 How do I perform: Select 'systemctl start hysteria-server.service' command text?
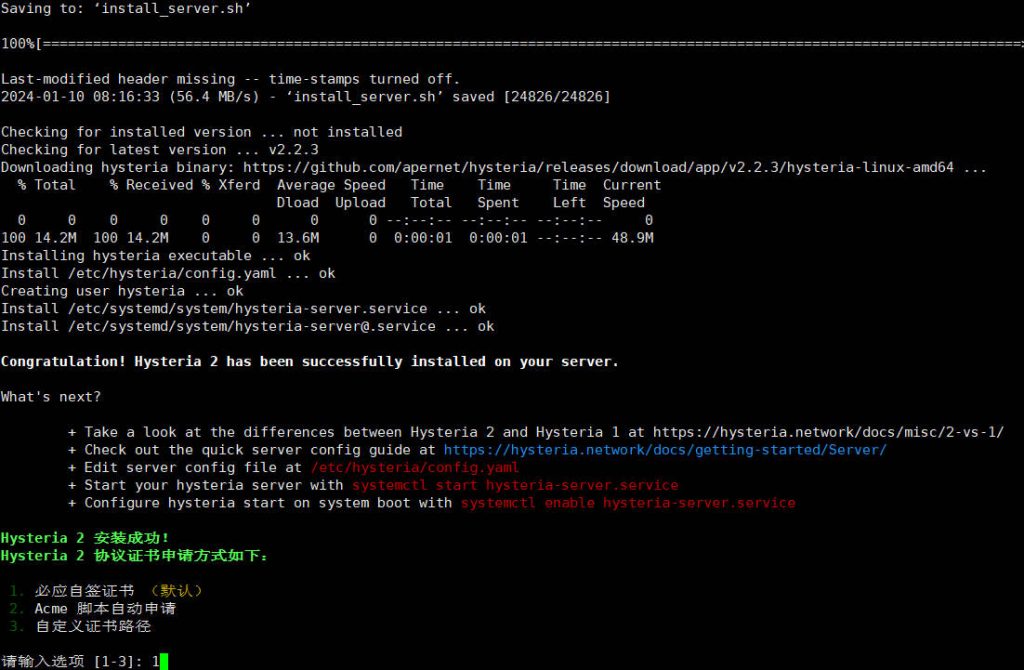point(515,485)
